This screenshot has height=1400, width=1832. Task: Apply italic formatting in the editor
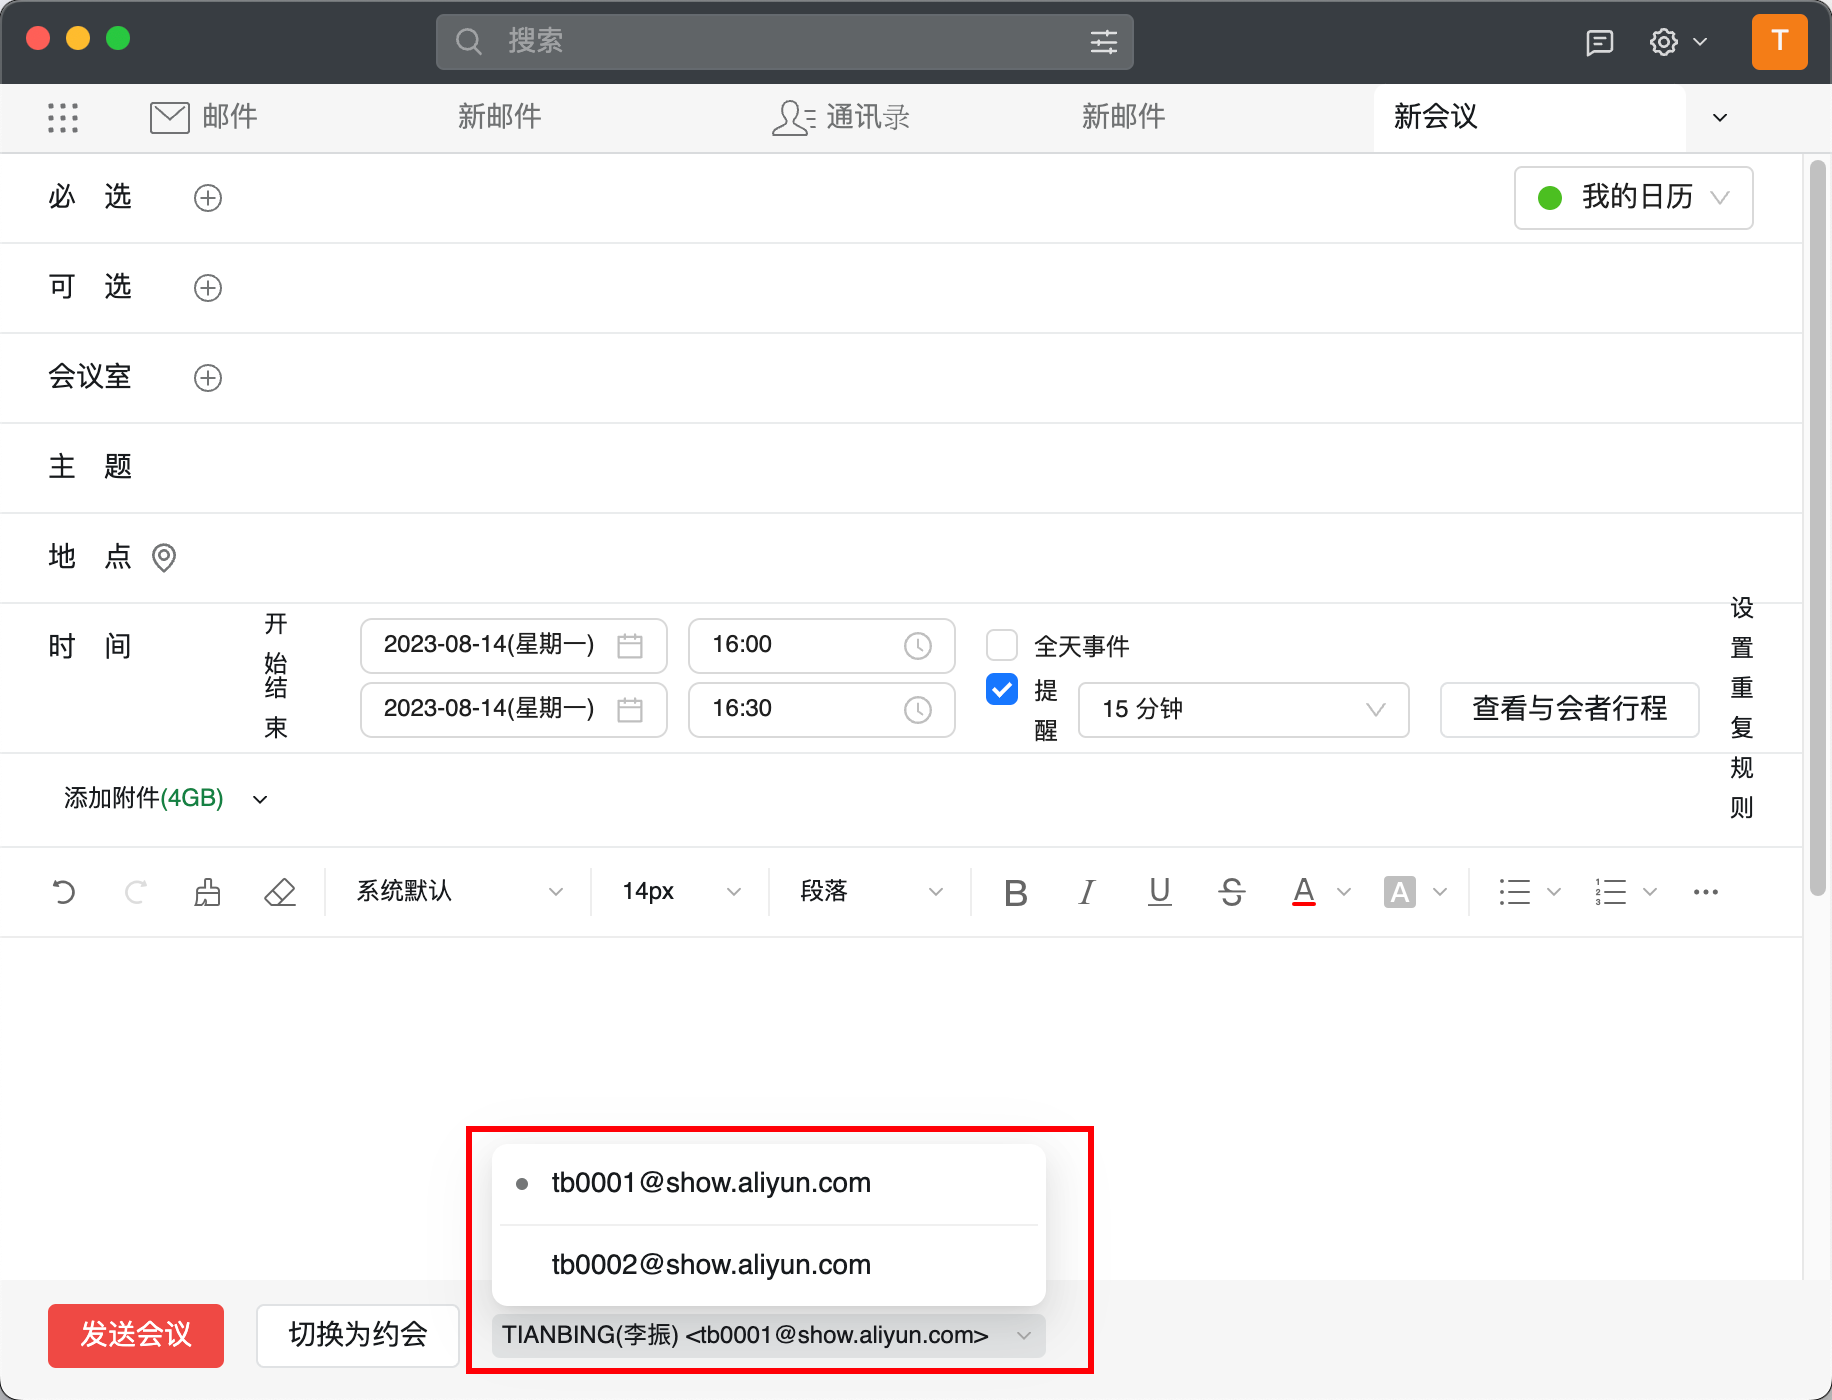click(x=1086, y=891)
